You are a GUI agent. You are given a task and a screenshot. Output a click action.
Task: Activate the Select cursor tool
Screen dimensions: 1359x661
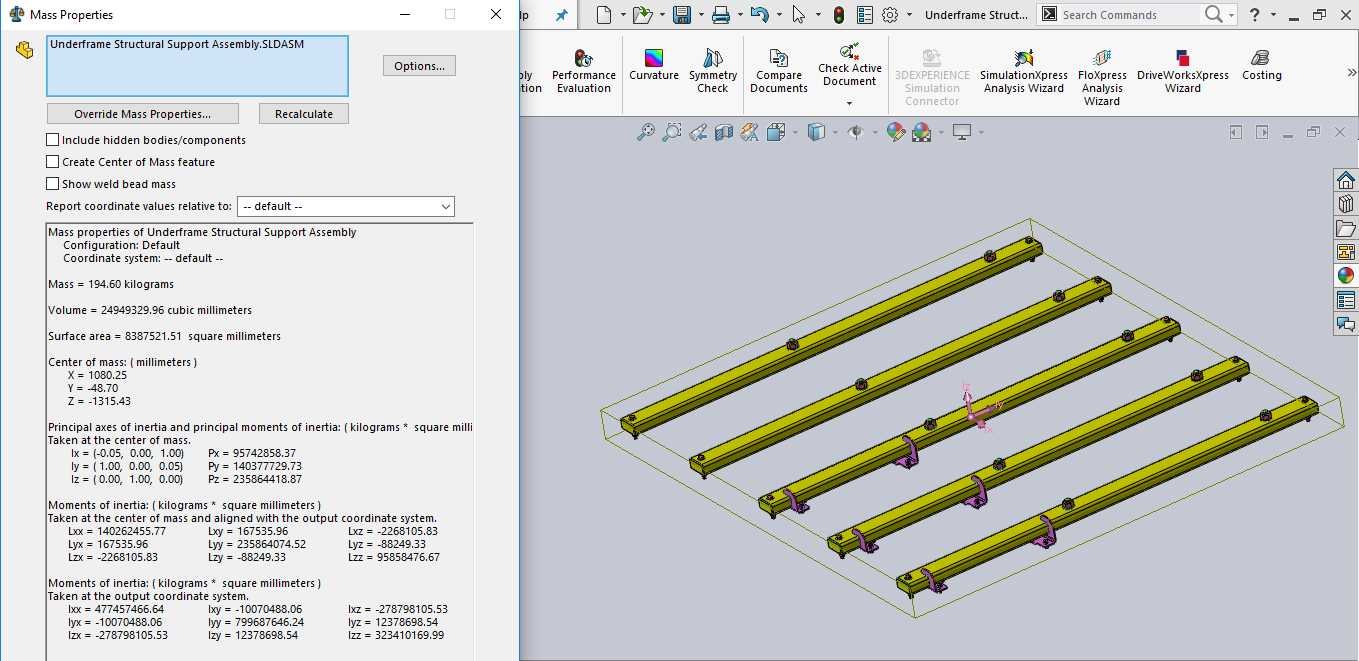798,15
